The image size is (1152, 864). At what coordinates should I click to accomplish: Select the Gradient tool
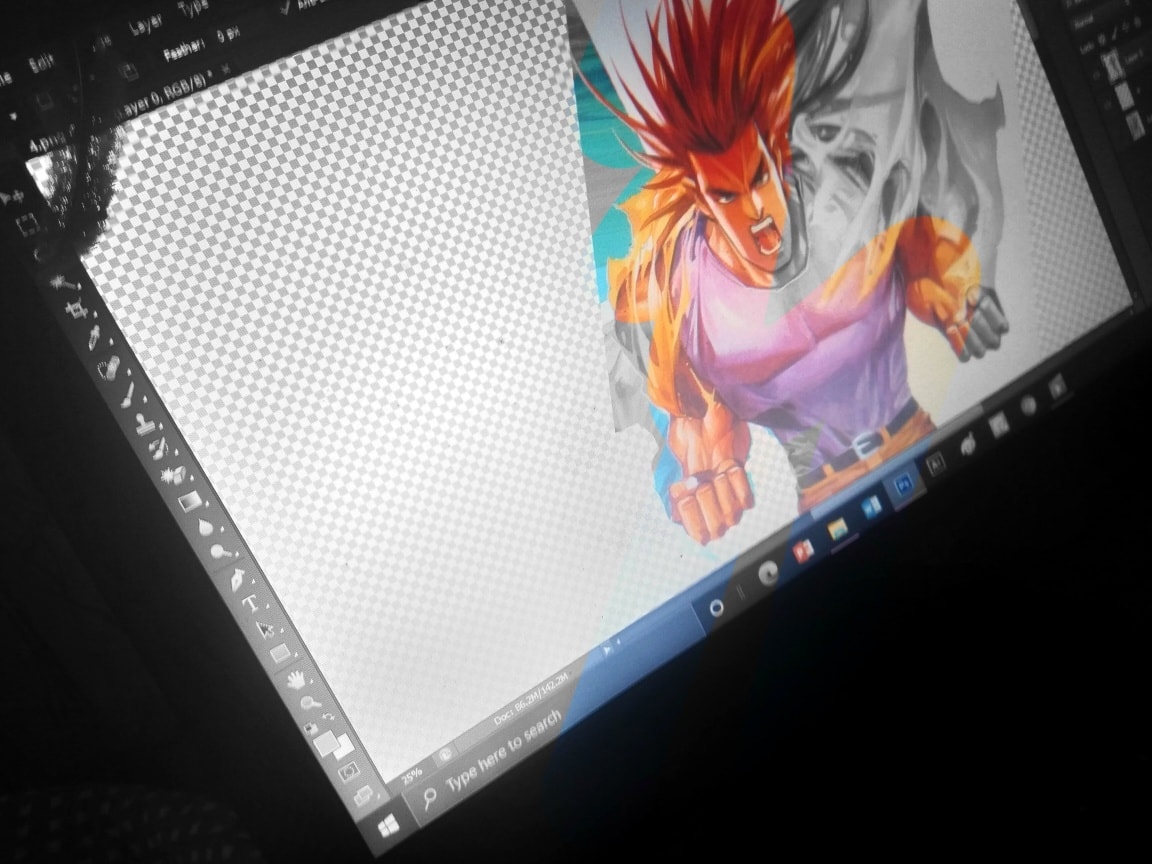coord(189,502)
